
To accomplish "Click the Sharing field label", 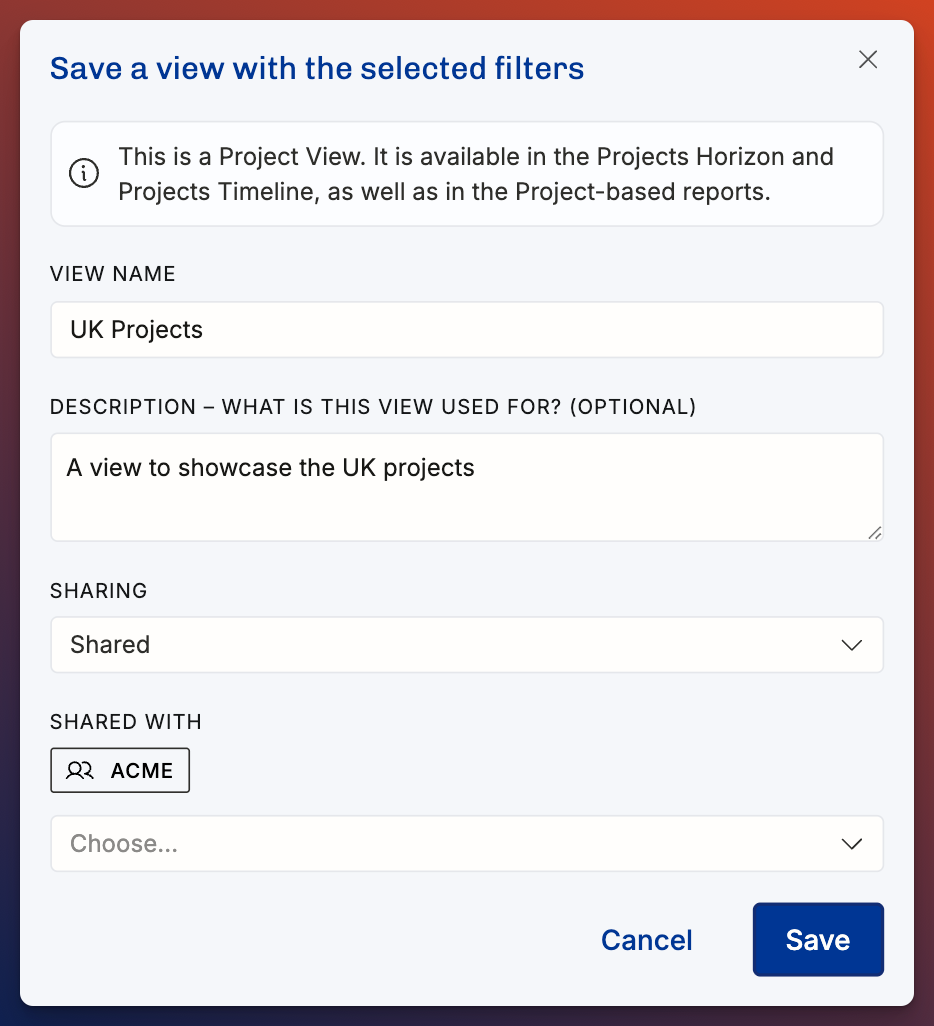I will [99, 591].
